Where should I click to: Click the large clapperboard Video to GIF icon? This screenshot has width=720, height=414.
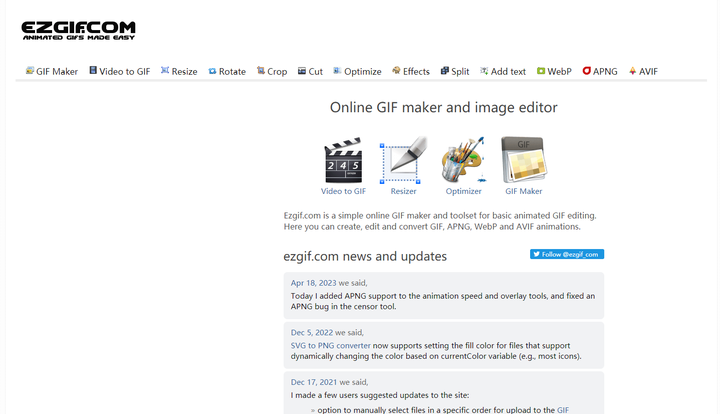tap(343, 160)
